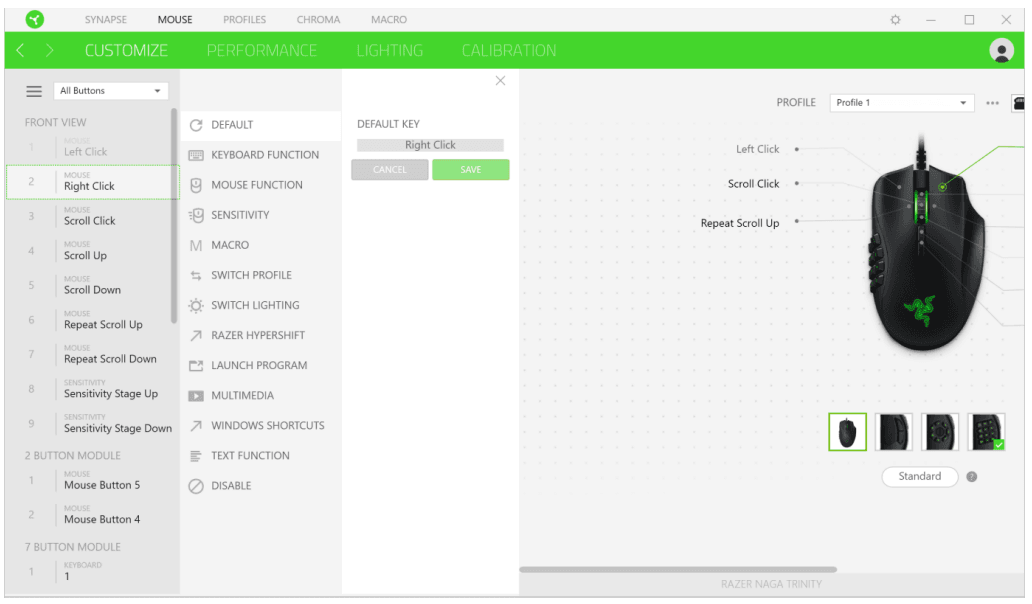Image resolution: width=1032 pixels, height=604 pixels.
Task: Expand the All Buttons dropdown
Action: (110, 91)
